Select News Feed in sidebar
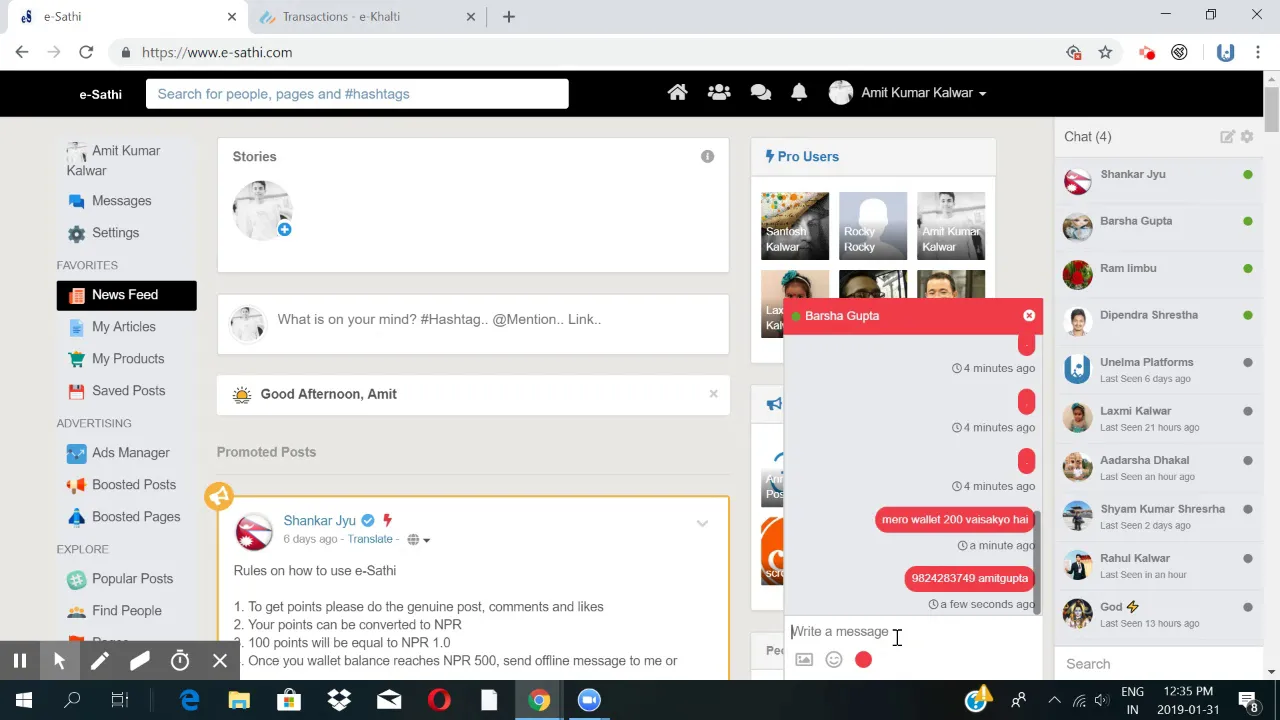The width and height of the screenshot is (1280, 720). pos(127,295)
